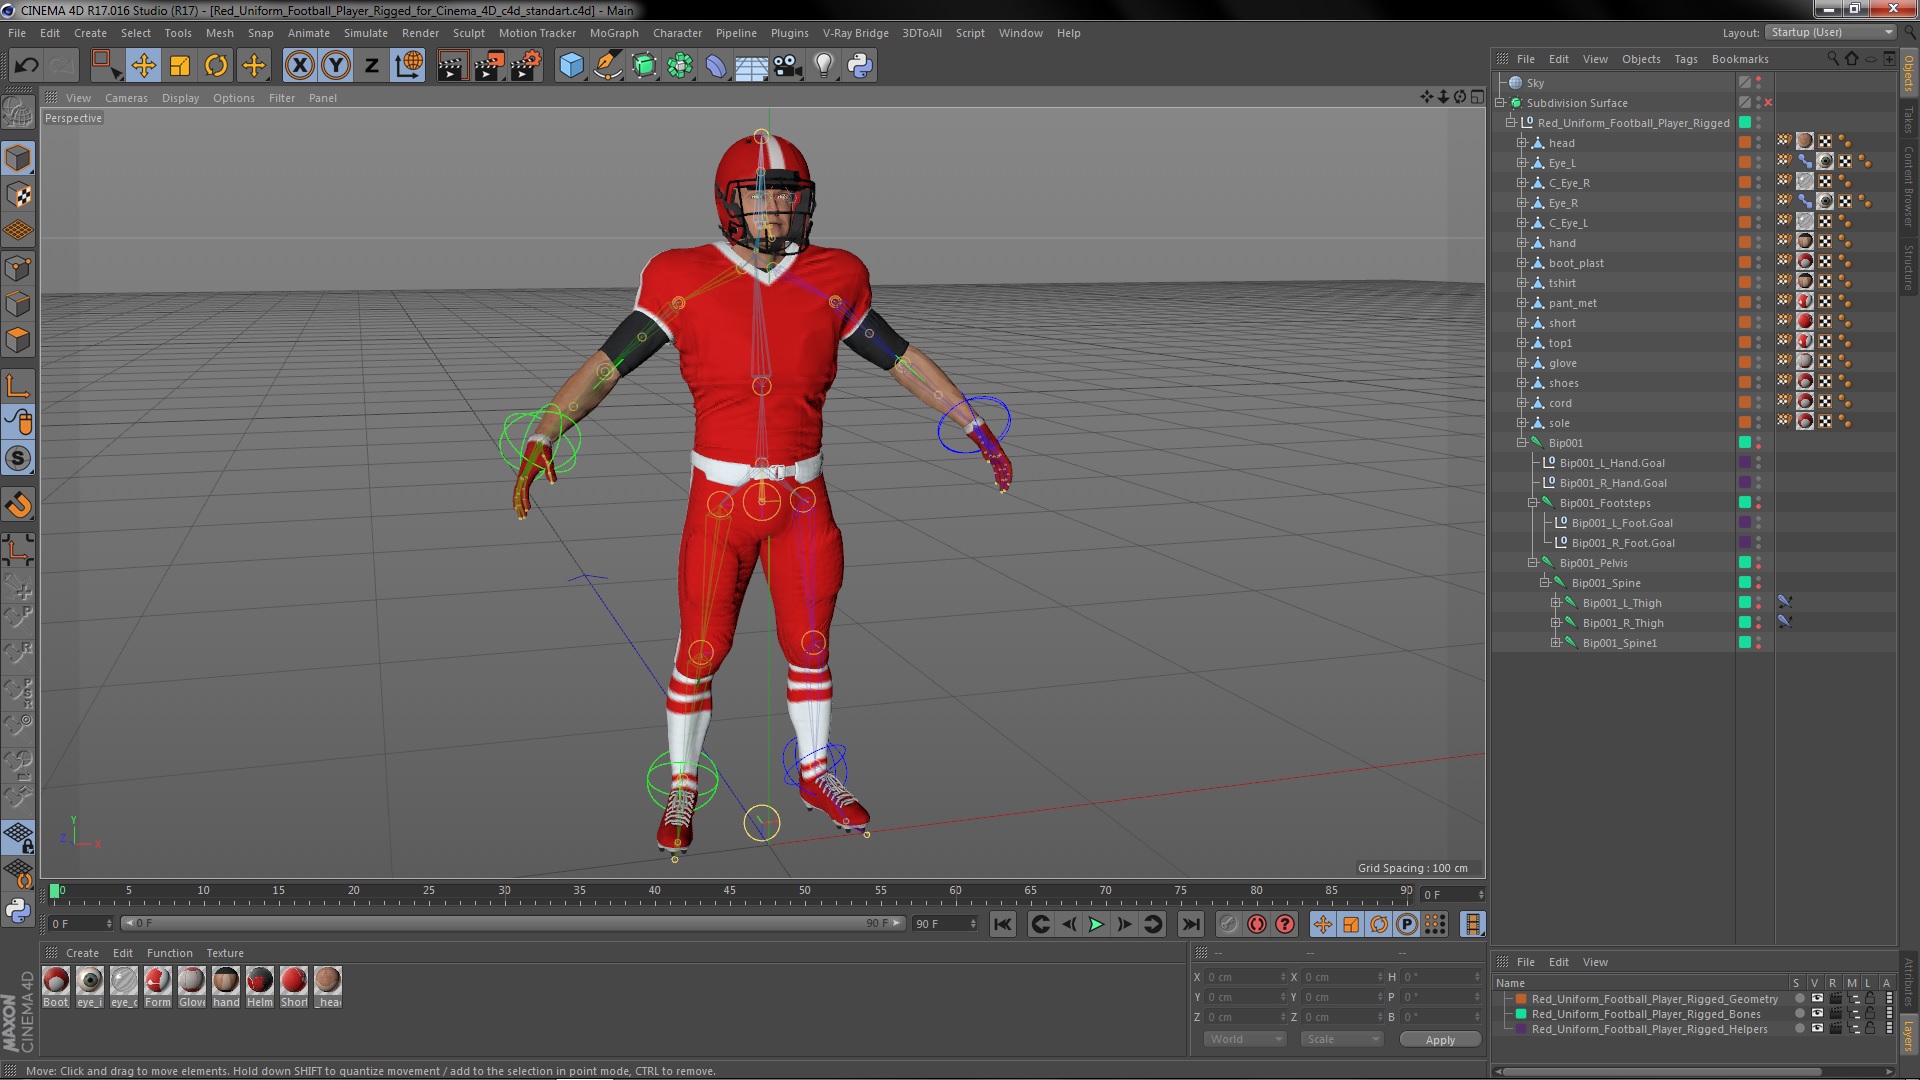Add a deformer object
This screenshot has height=1080, width=1920.
click(716, 66)
